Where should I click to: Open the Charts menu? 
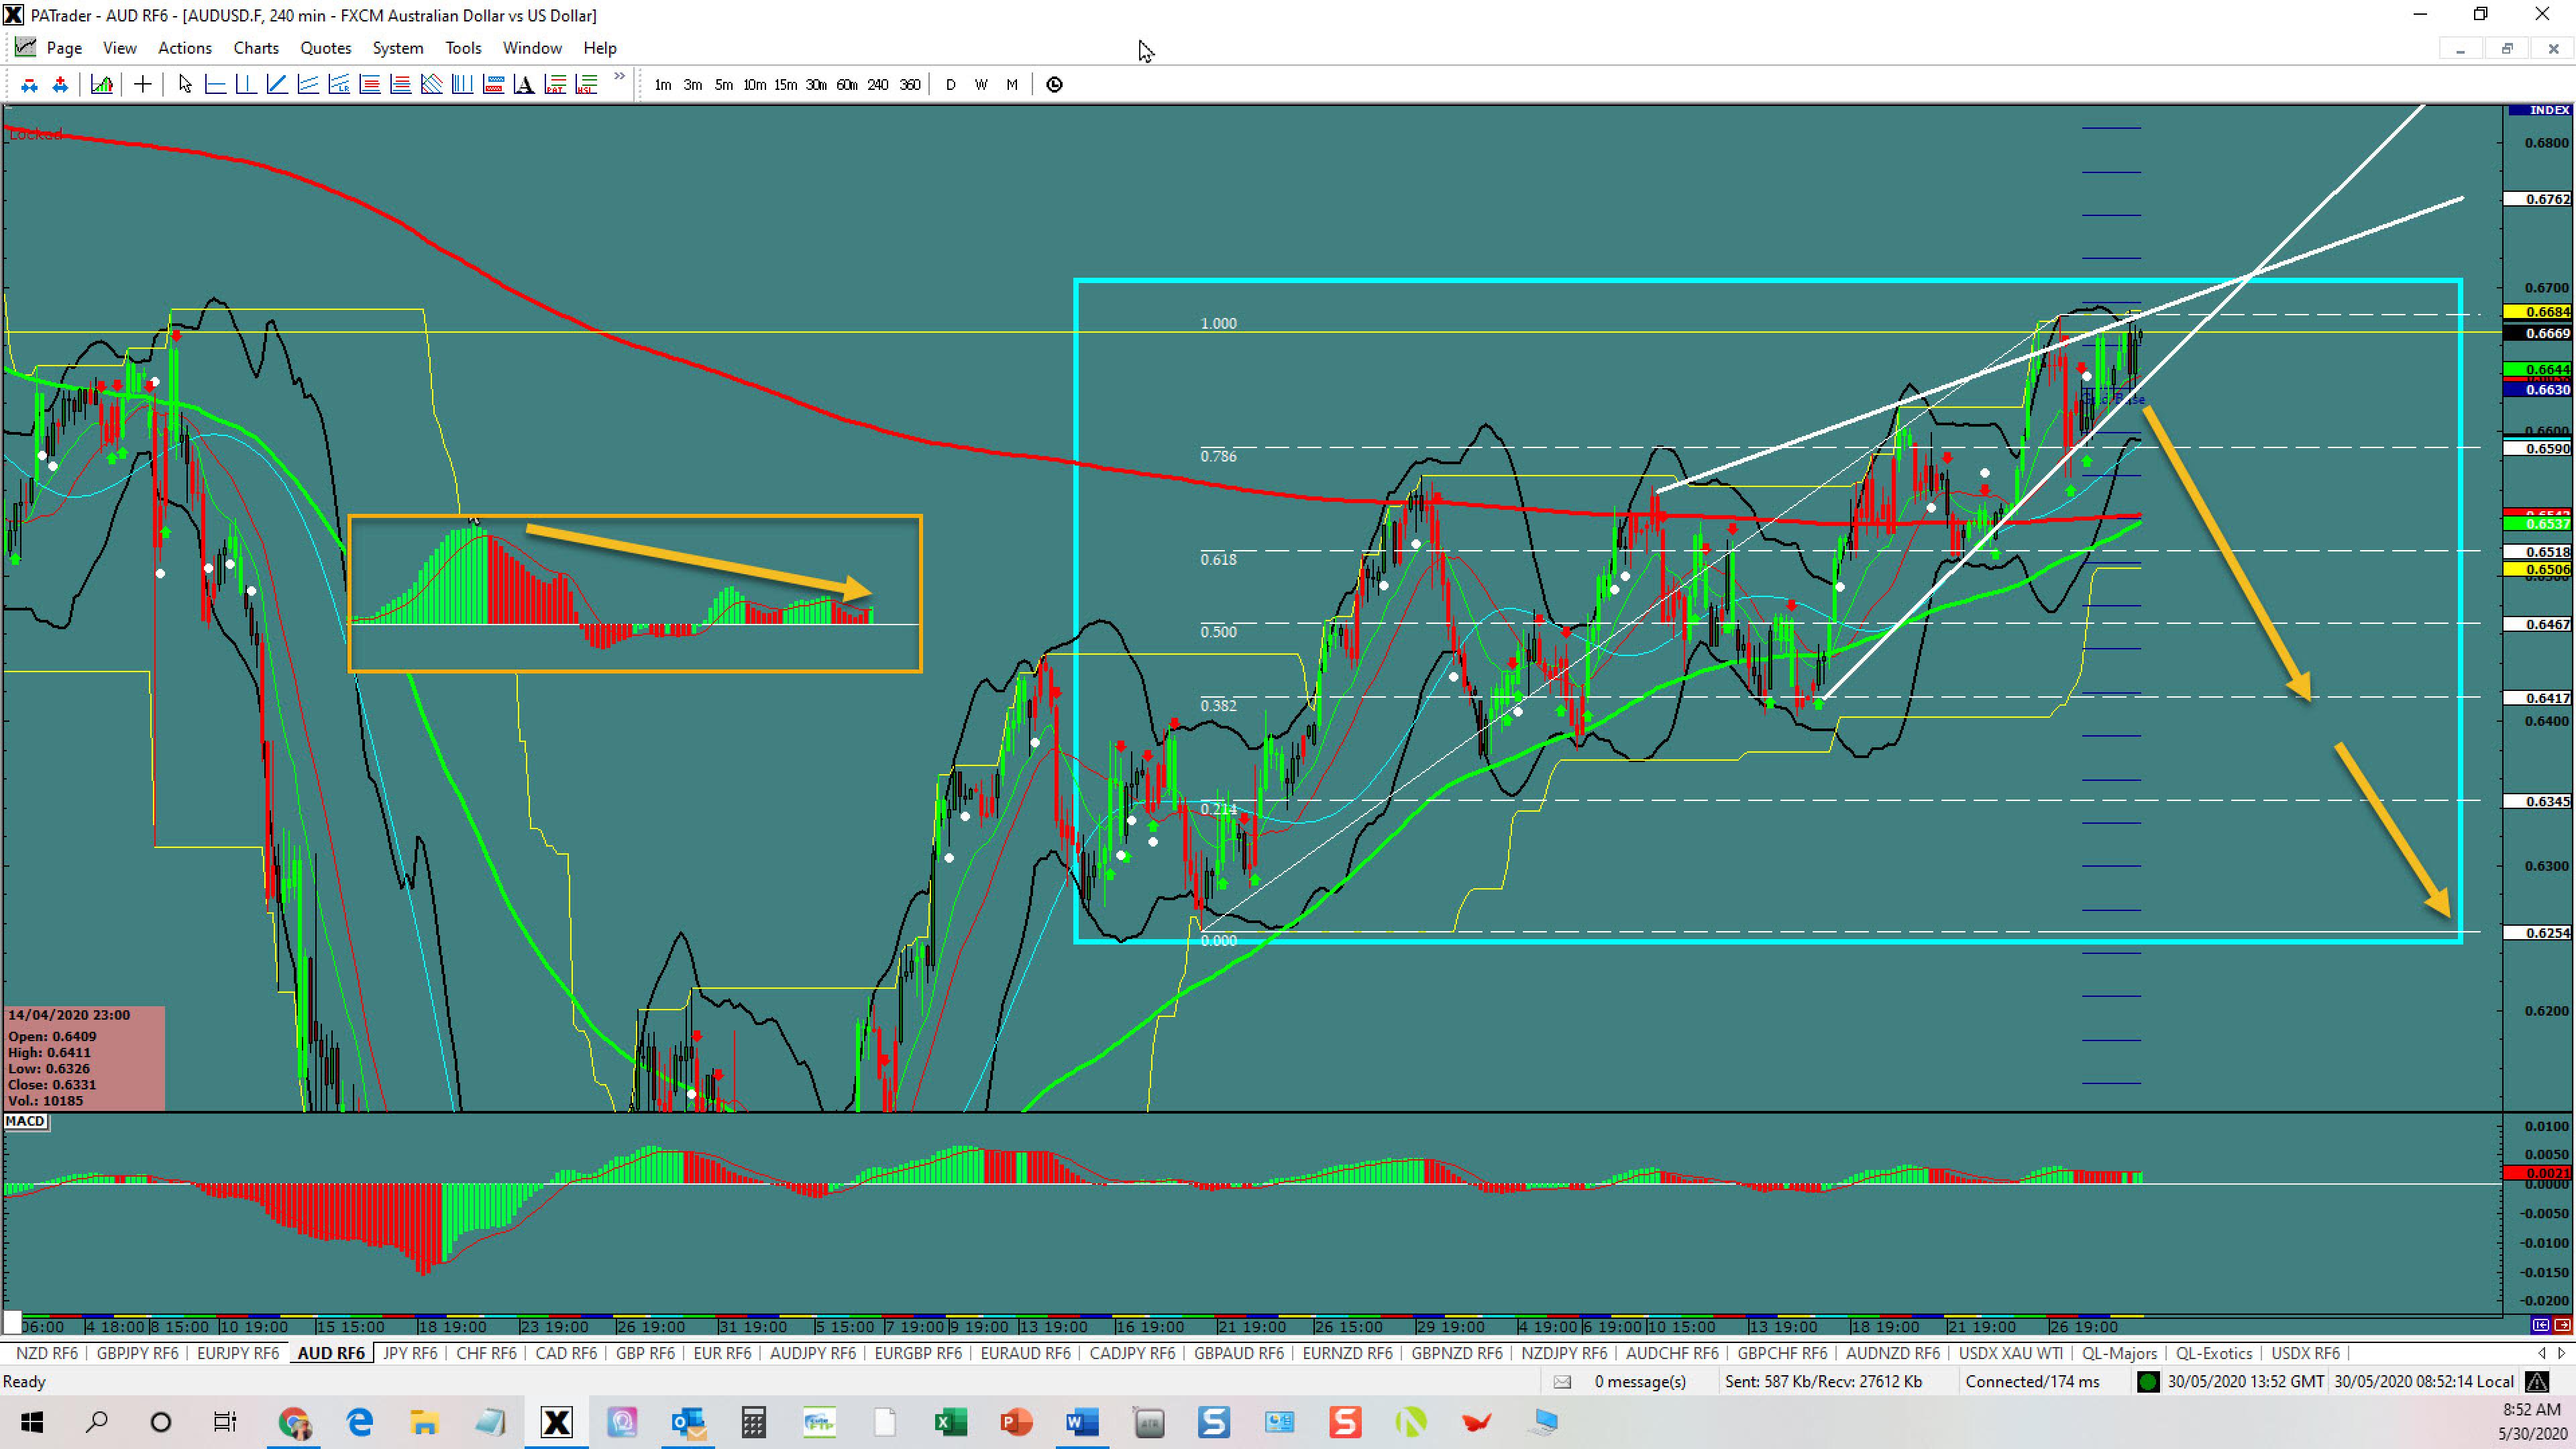[256, 48]
